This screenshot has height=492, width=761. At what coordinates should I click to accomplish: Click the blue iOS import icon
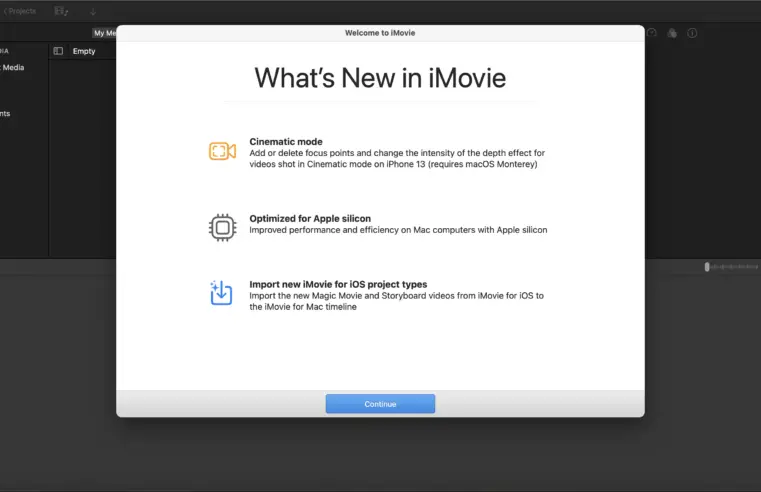coord(221,293)
